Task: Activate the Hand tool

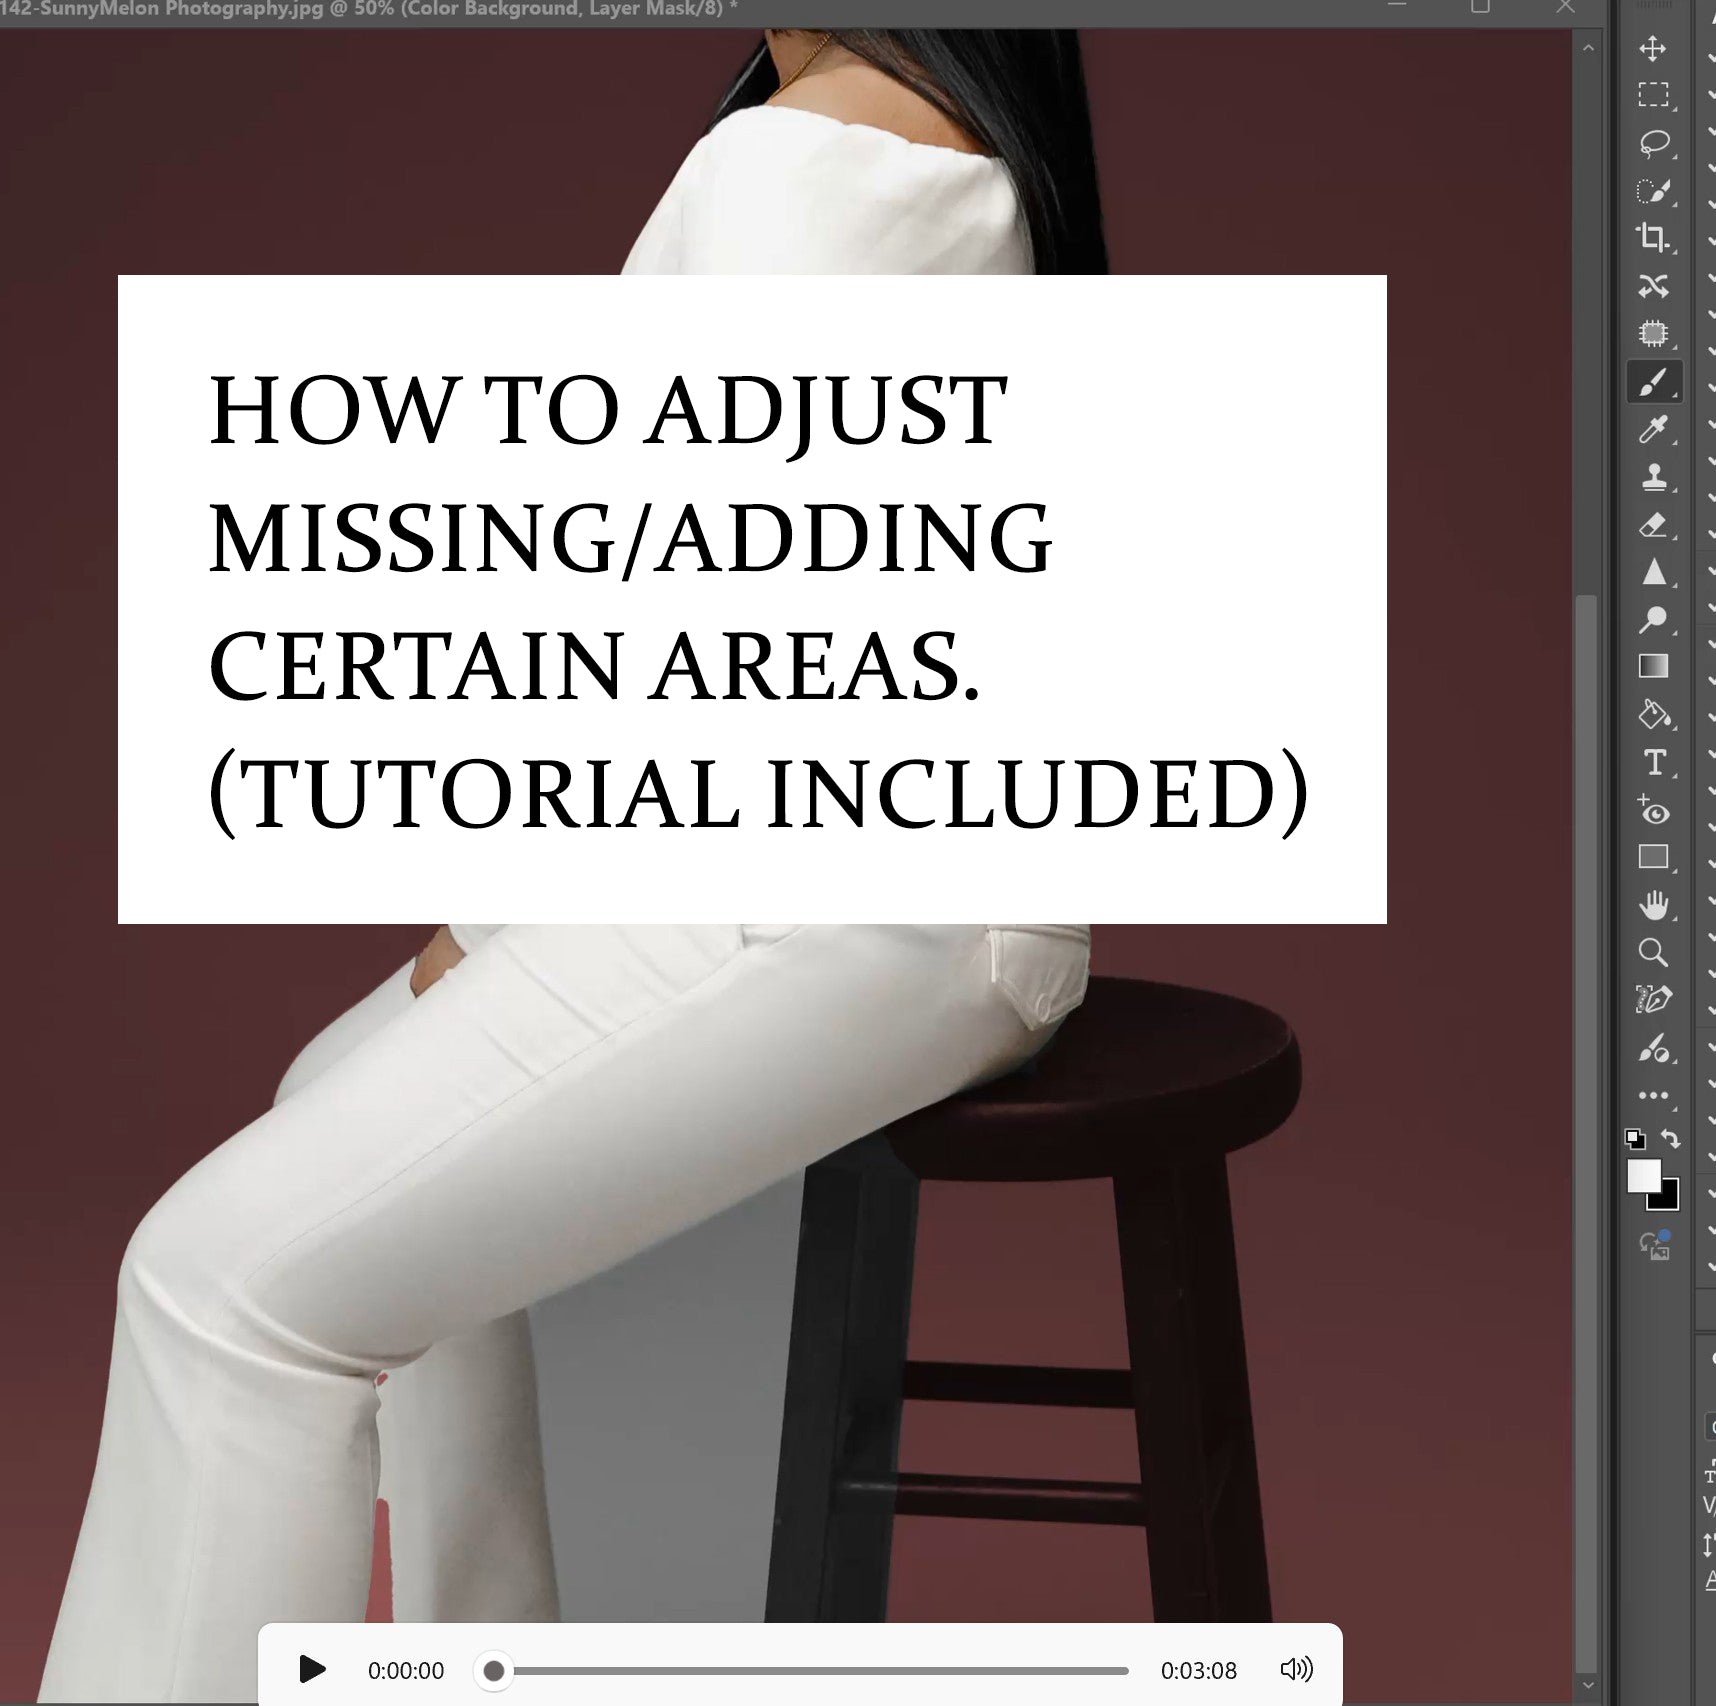Action: point(1653,905)
